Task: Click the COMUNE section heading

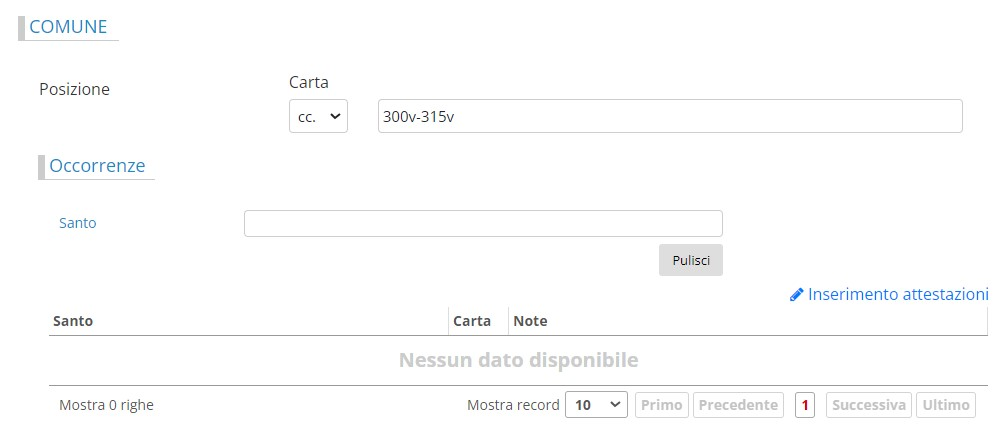Action: [x=68, y=27]
